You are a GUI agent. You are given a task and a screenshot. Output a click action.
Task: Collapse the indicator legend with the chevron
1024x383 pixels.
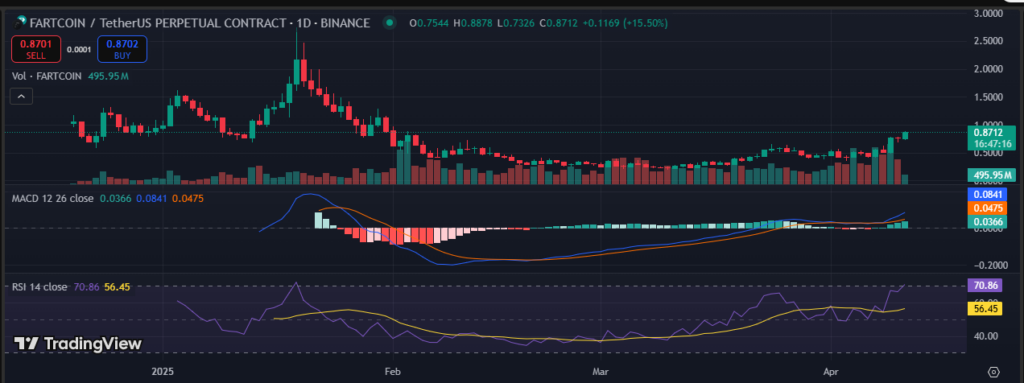click(x=22, y=97)
